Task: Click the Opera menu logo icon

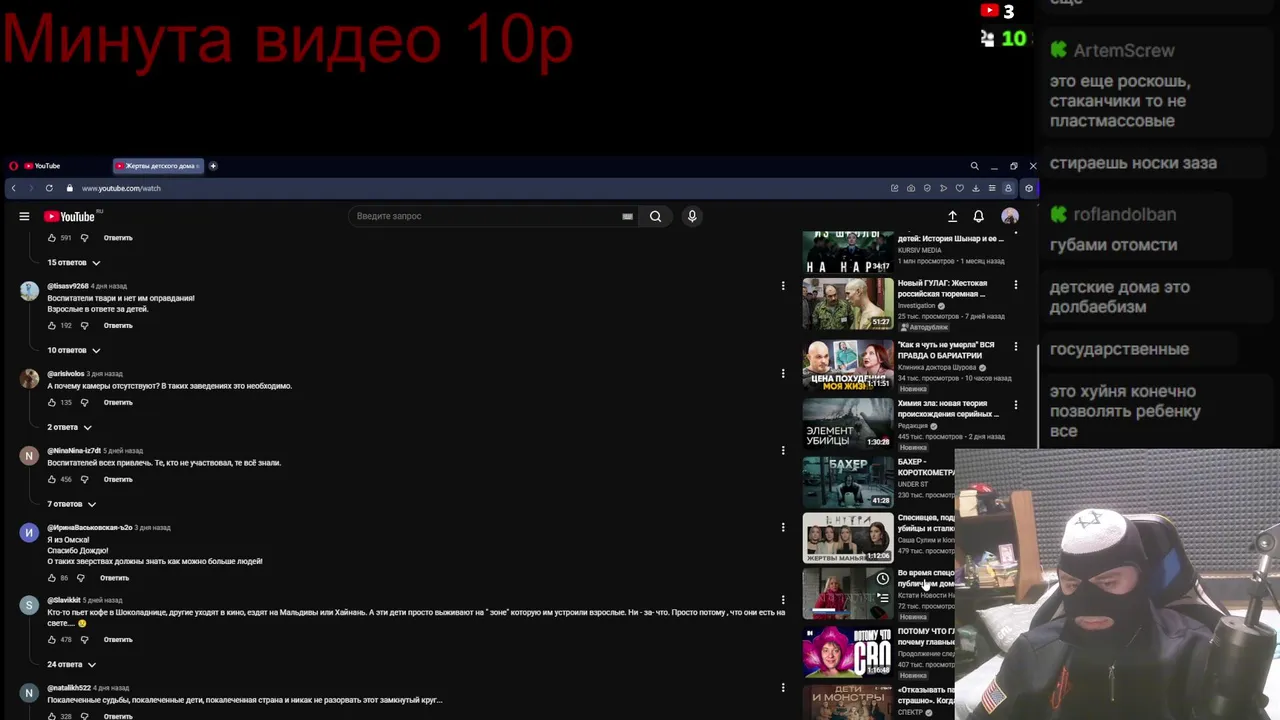Action: 13,166
